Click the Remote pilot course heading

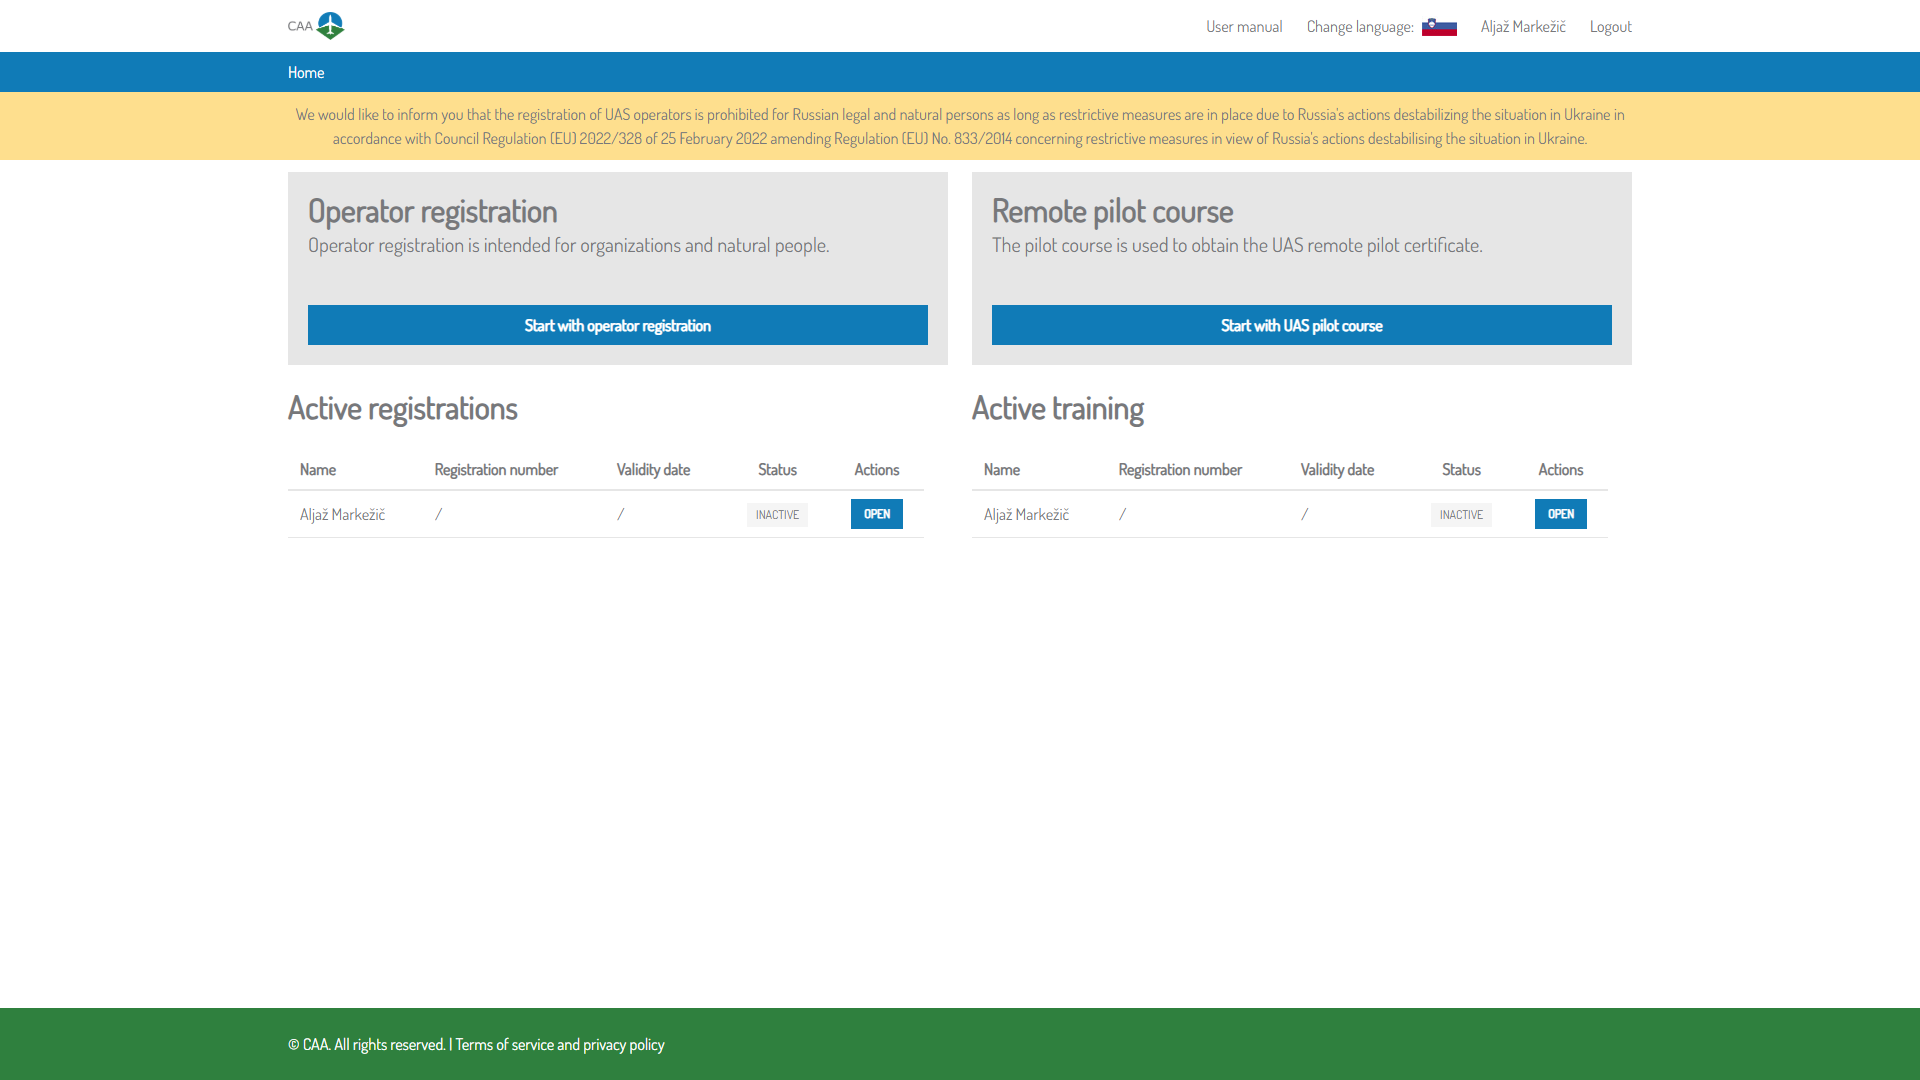click(1112, 211)
